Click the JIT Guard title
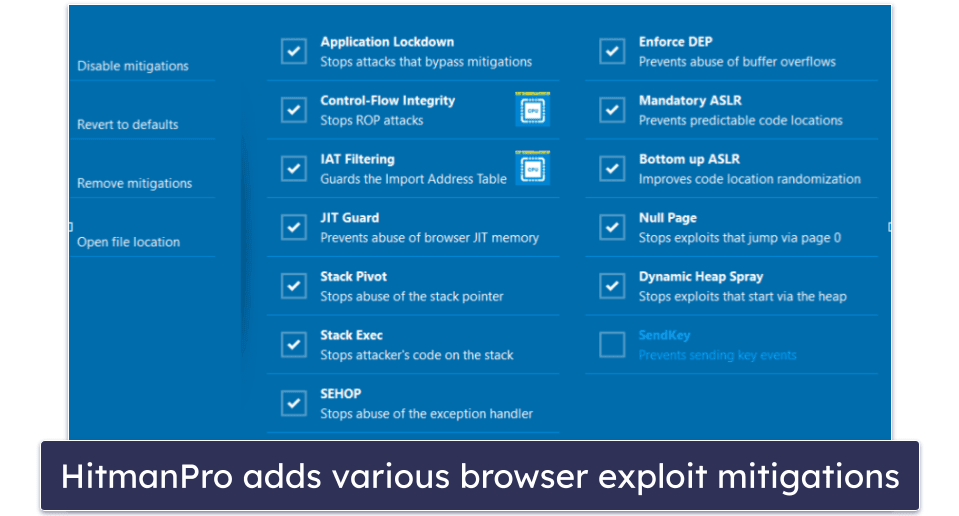Viewport: 959px width, 516px height. point(349,218)
